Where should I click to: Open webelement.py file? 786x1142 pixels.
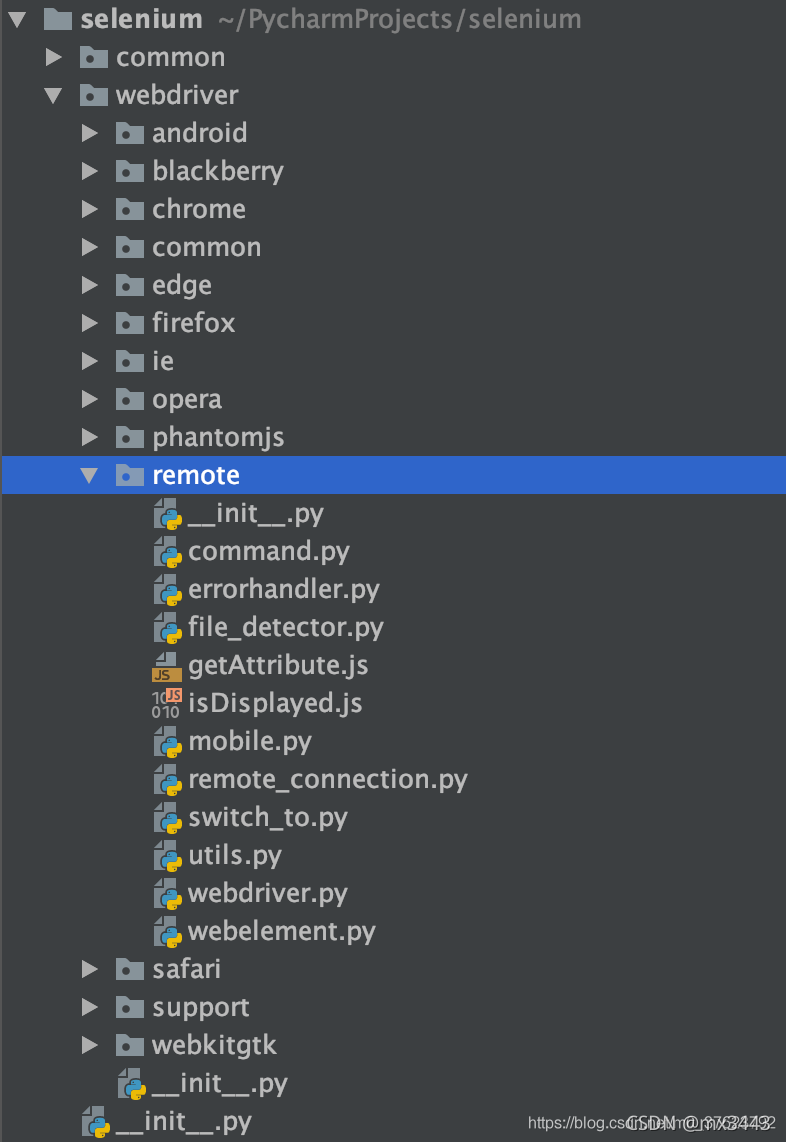point(282,932)
